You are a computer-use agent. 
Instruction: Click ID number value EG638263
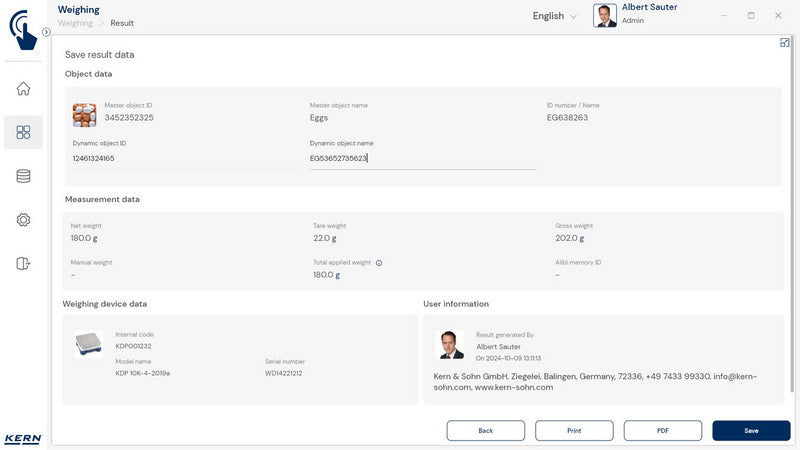(x=567, y=117)
